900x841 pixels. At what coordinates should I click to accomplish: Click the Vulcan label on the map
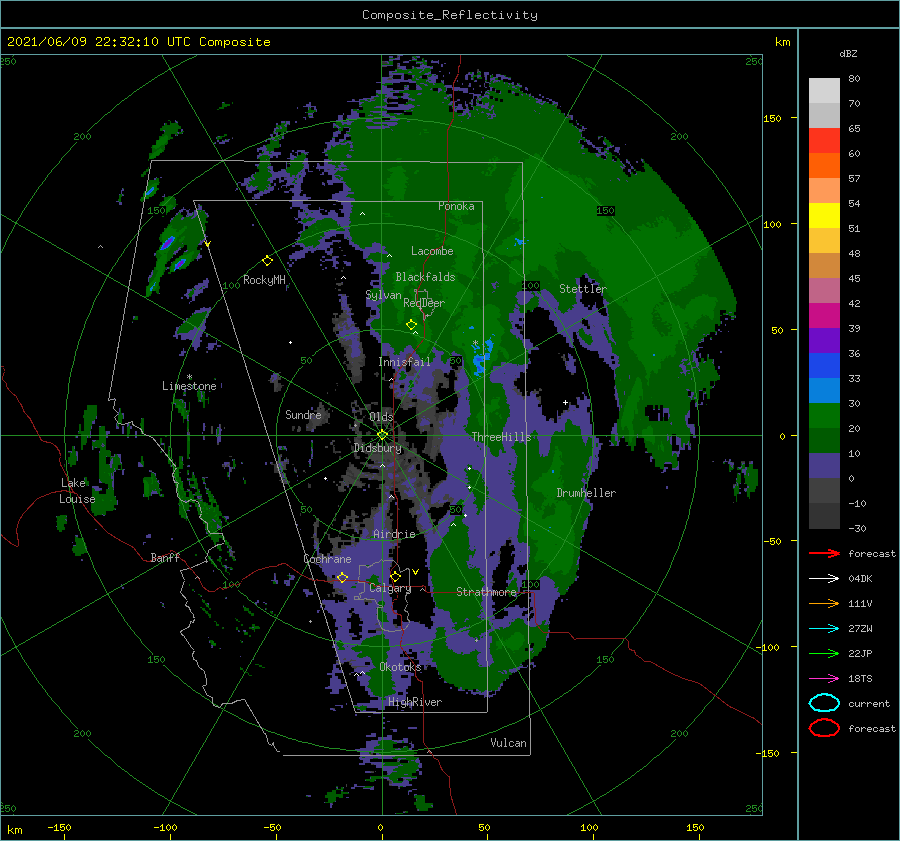(509, 743)
